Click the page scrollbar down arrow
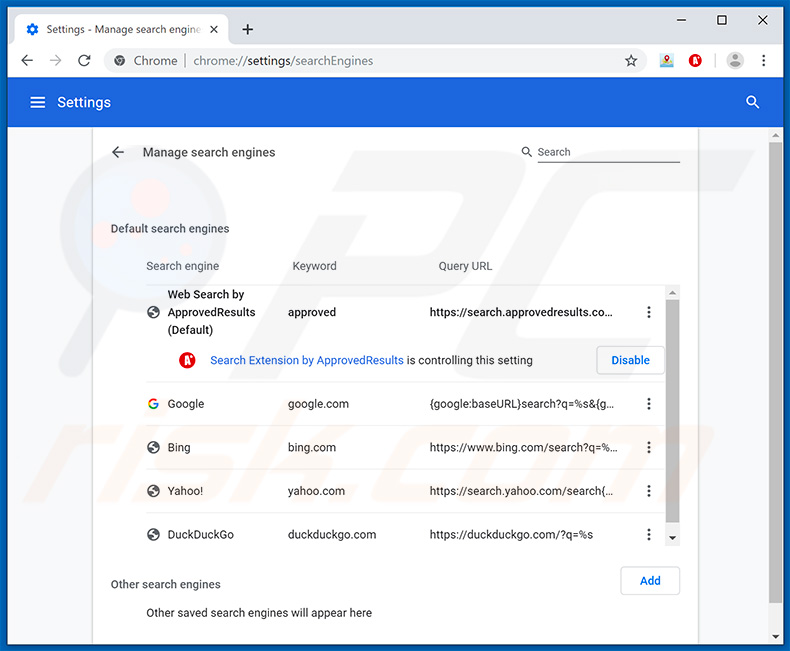Viewport: 790px width, 651px height. pos(775,636)
